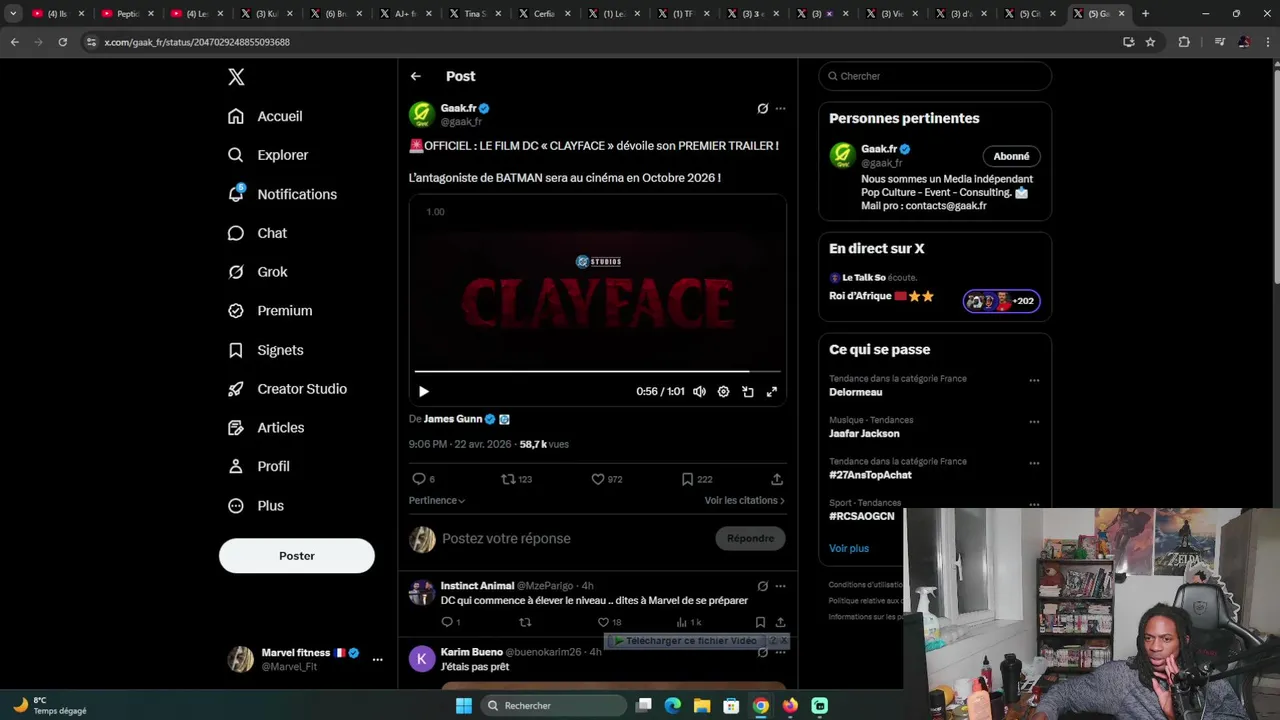Play the Clayface trailer video
Image resolution: width=1280 pixels, height=720 pixels.
click(423, 392)
